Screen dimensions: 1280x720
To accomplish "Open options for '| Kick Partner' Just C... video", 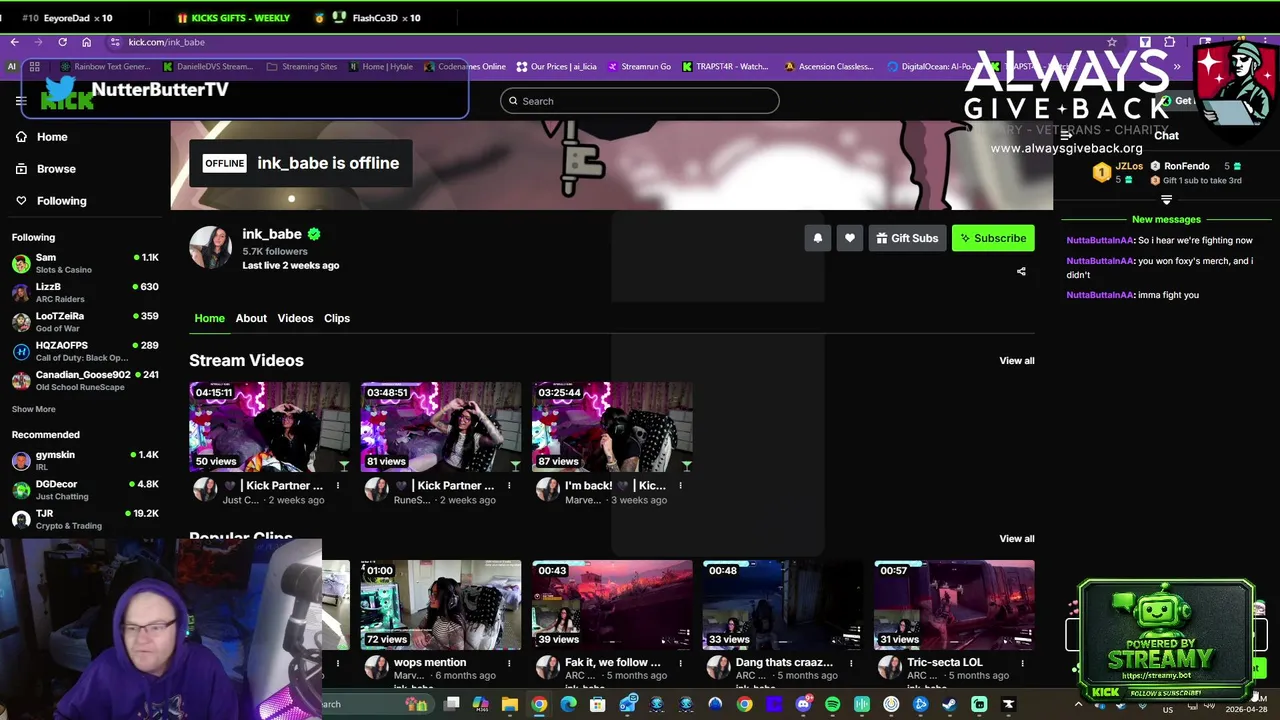I will tap(338, 486).
